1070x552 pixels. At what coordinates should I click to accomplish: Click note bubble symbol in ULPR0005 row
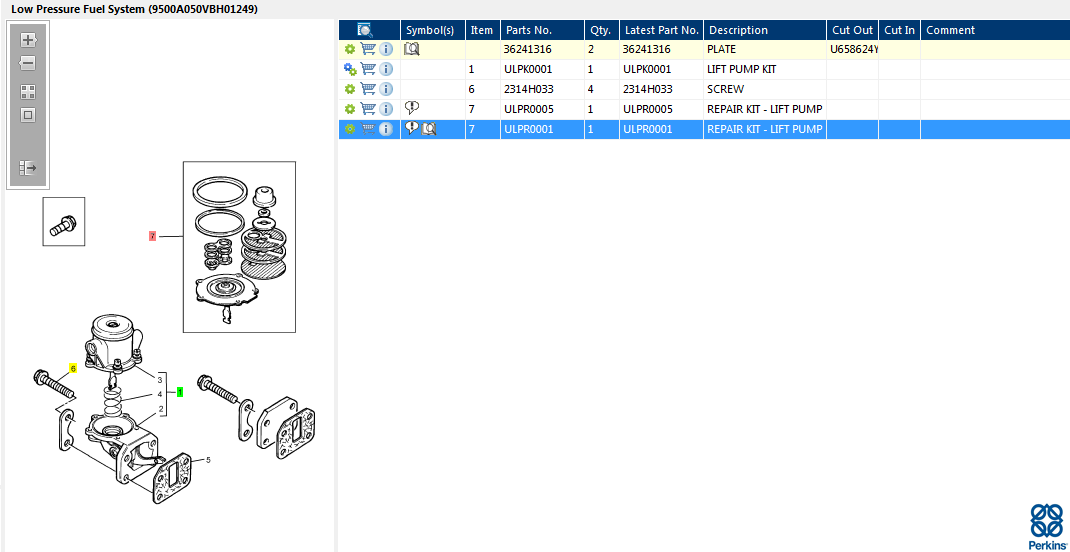(x=411, y=108)
